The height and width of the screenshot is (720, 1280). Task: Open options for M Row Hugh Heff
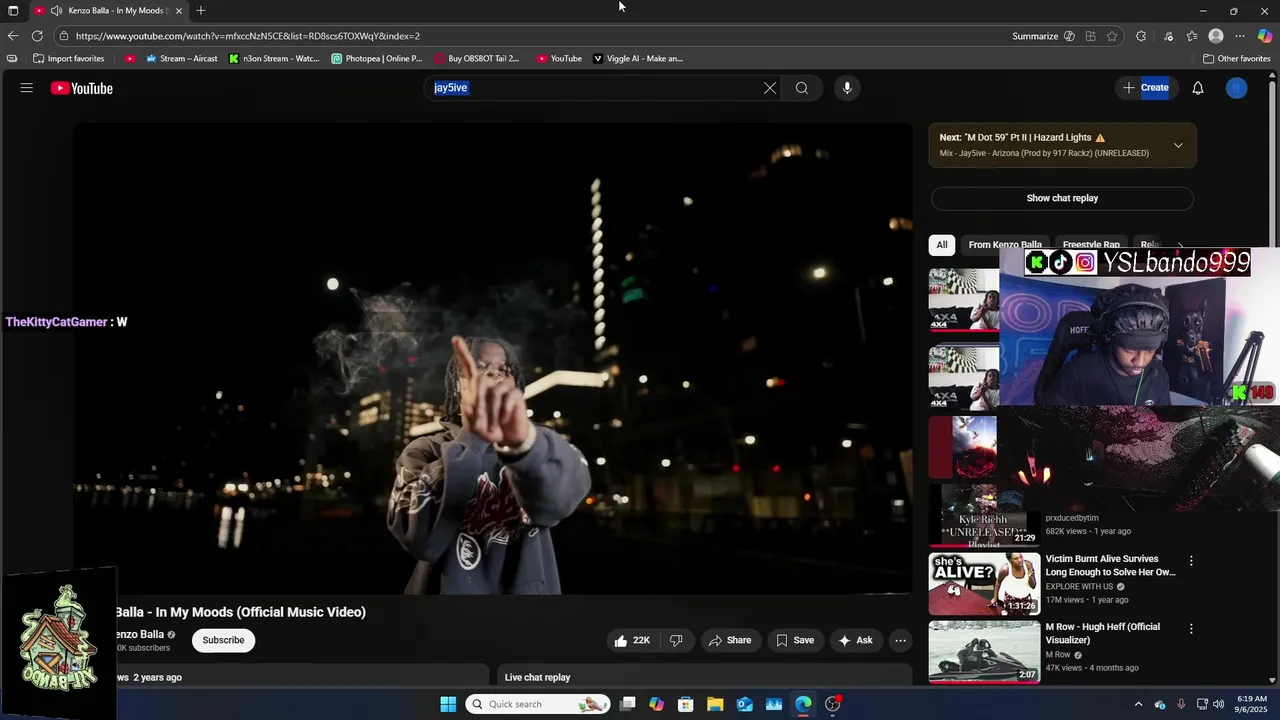[x=1191, y=629]
